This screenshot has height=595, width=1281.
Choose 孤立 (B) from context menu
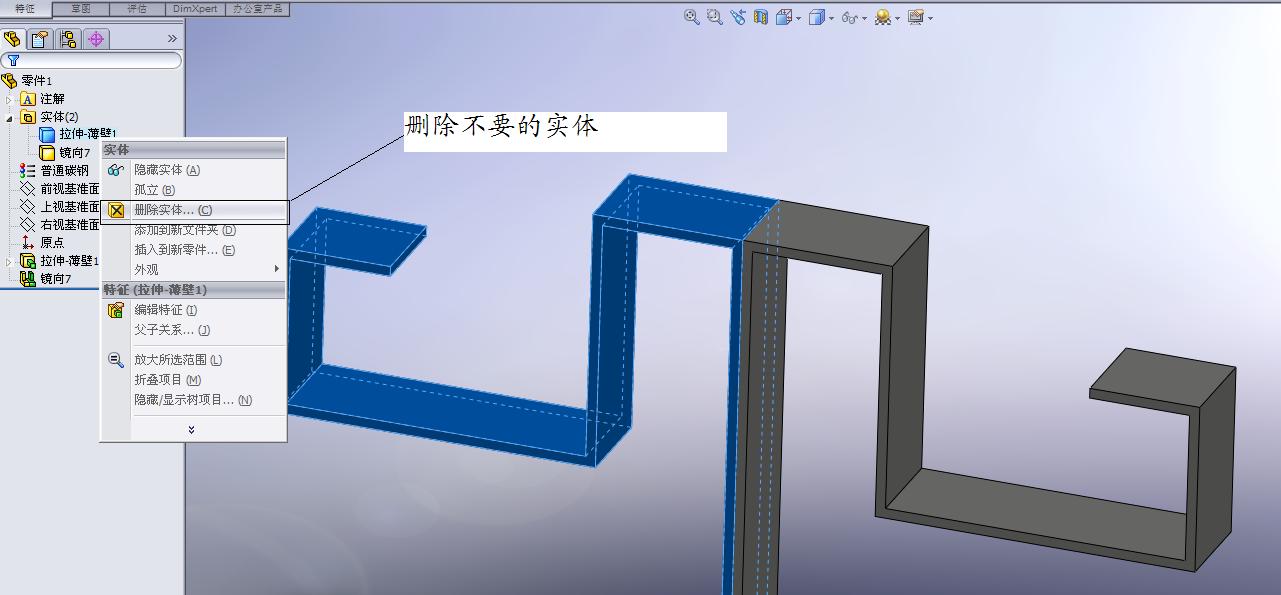(x=193, y=190)
